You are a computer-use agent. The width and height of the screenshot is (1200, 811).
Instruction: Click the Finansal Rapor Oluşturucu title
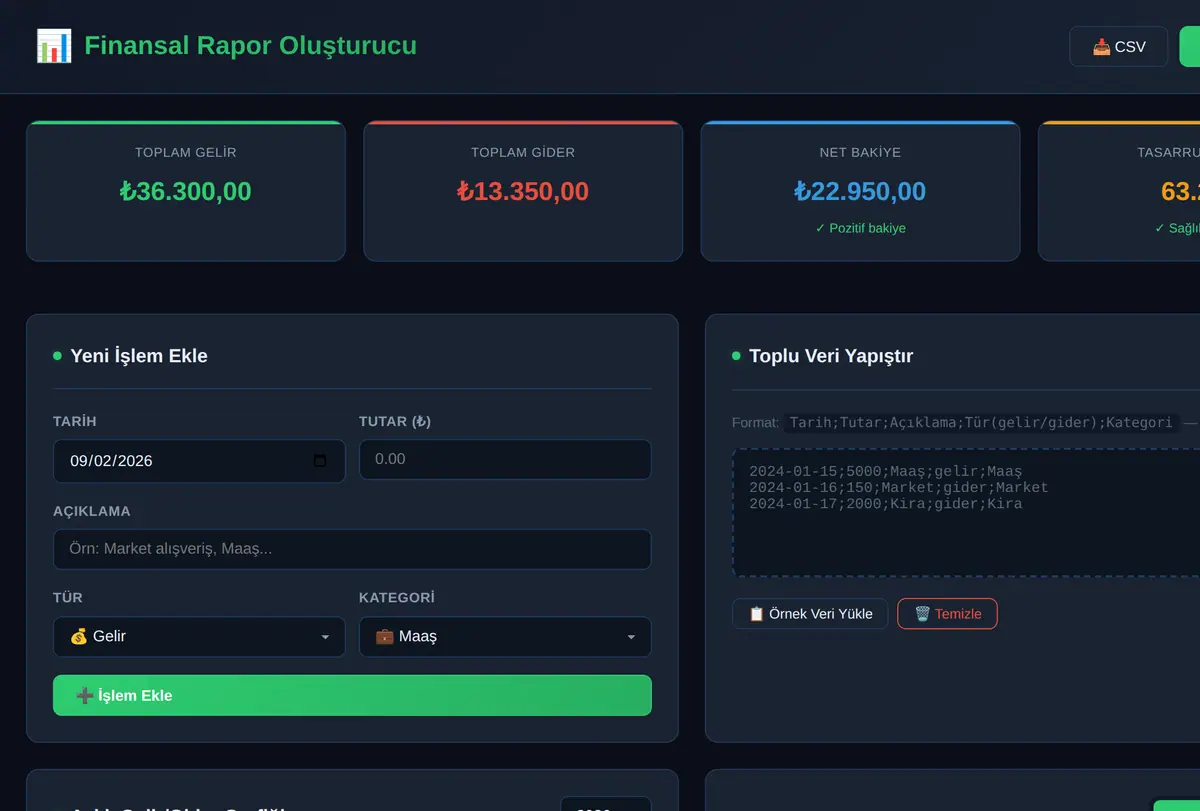(x=250, y=46)
